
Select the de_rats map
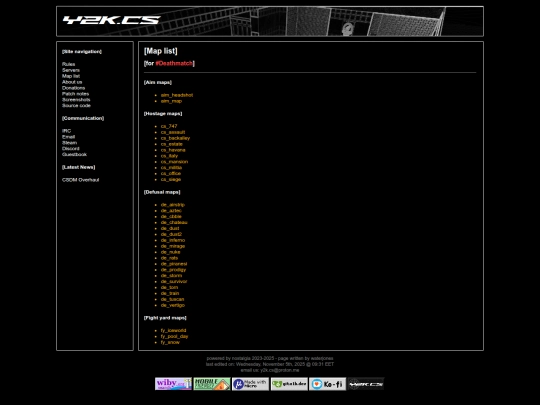(x=169, y=258)
